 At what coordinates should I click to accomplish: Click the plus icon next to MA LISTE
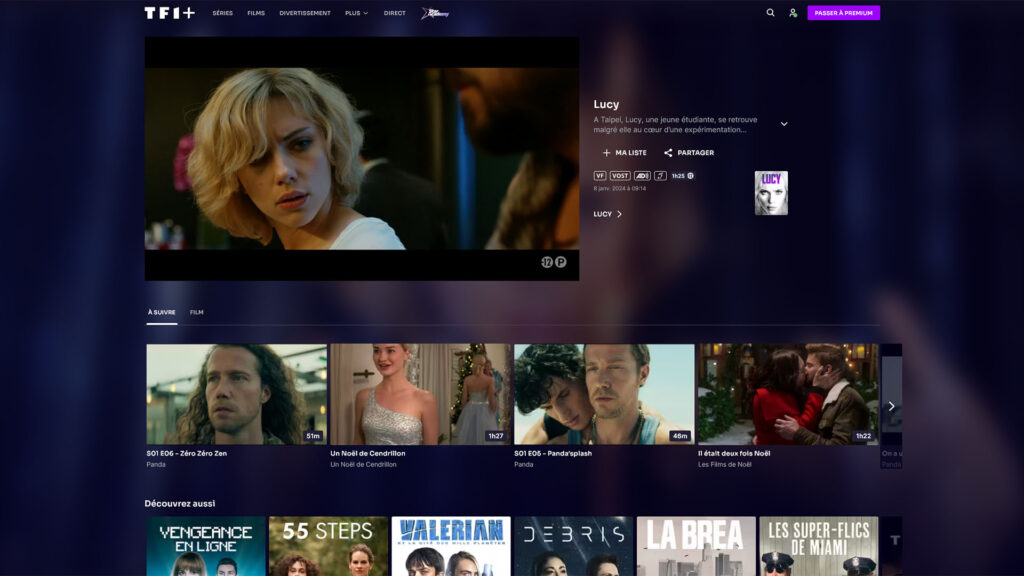coord(607,152)
